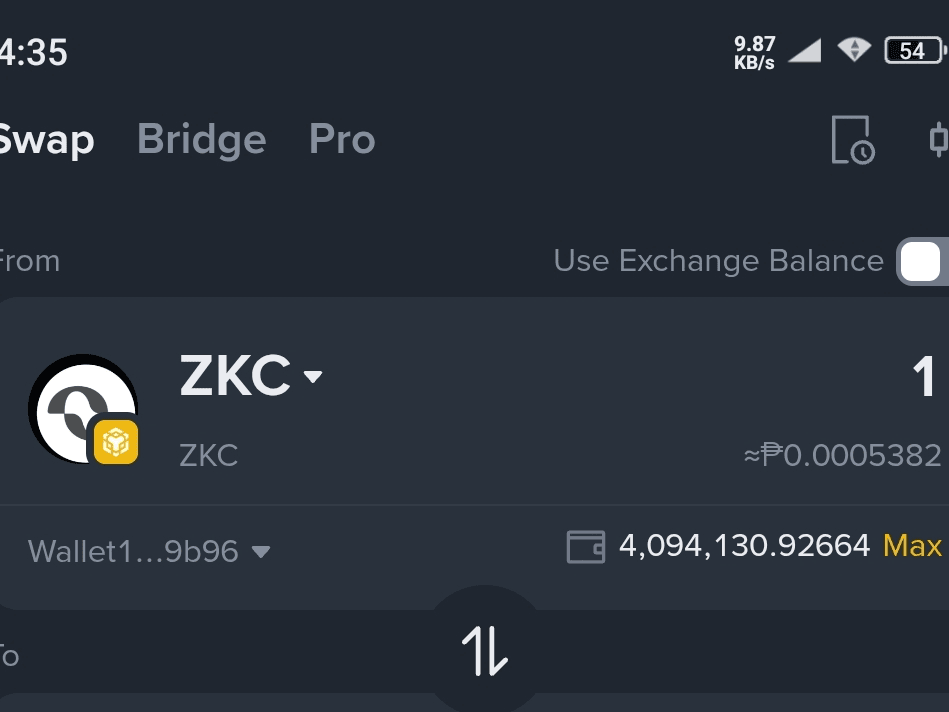
Task: Expand the ZKC token selector dropdown
Action: 251,376
